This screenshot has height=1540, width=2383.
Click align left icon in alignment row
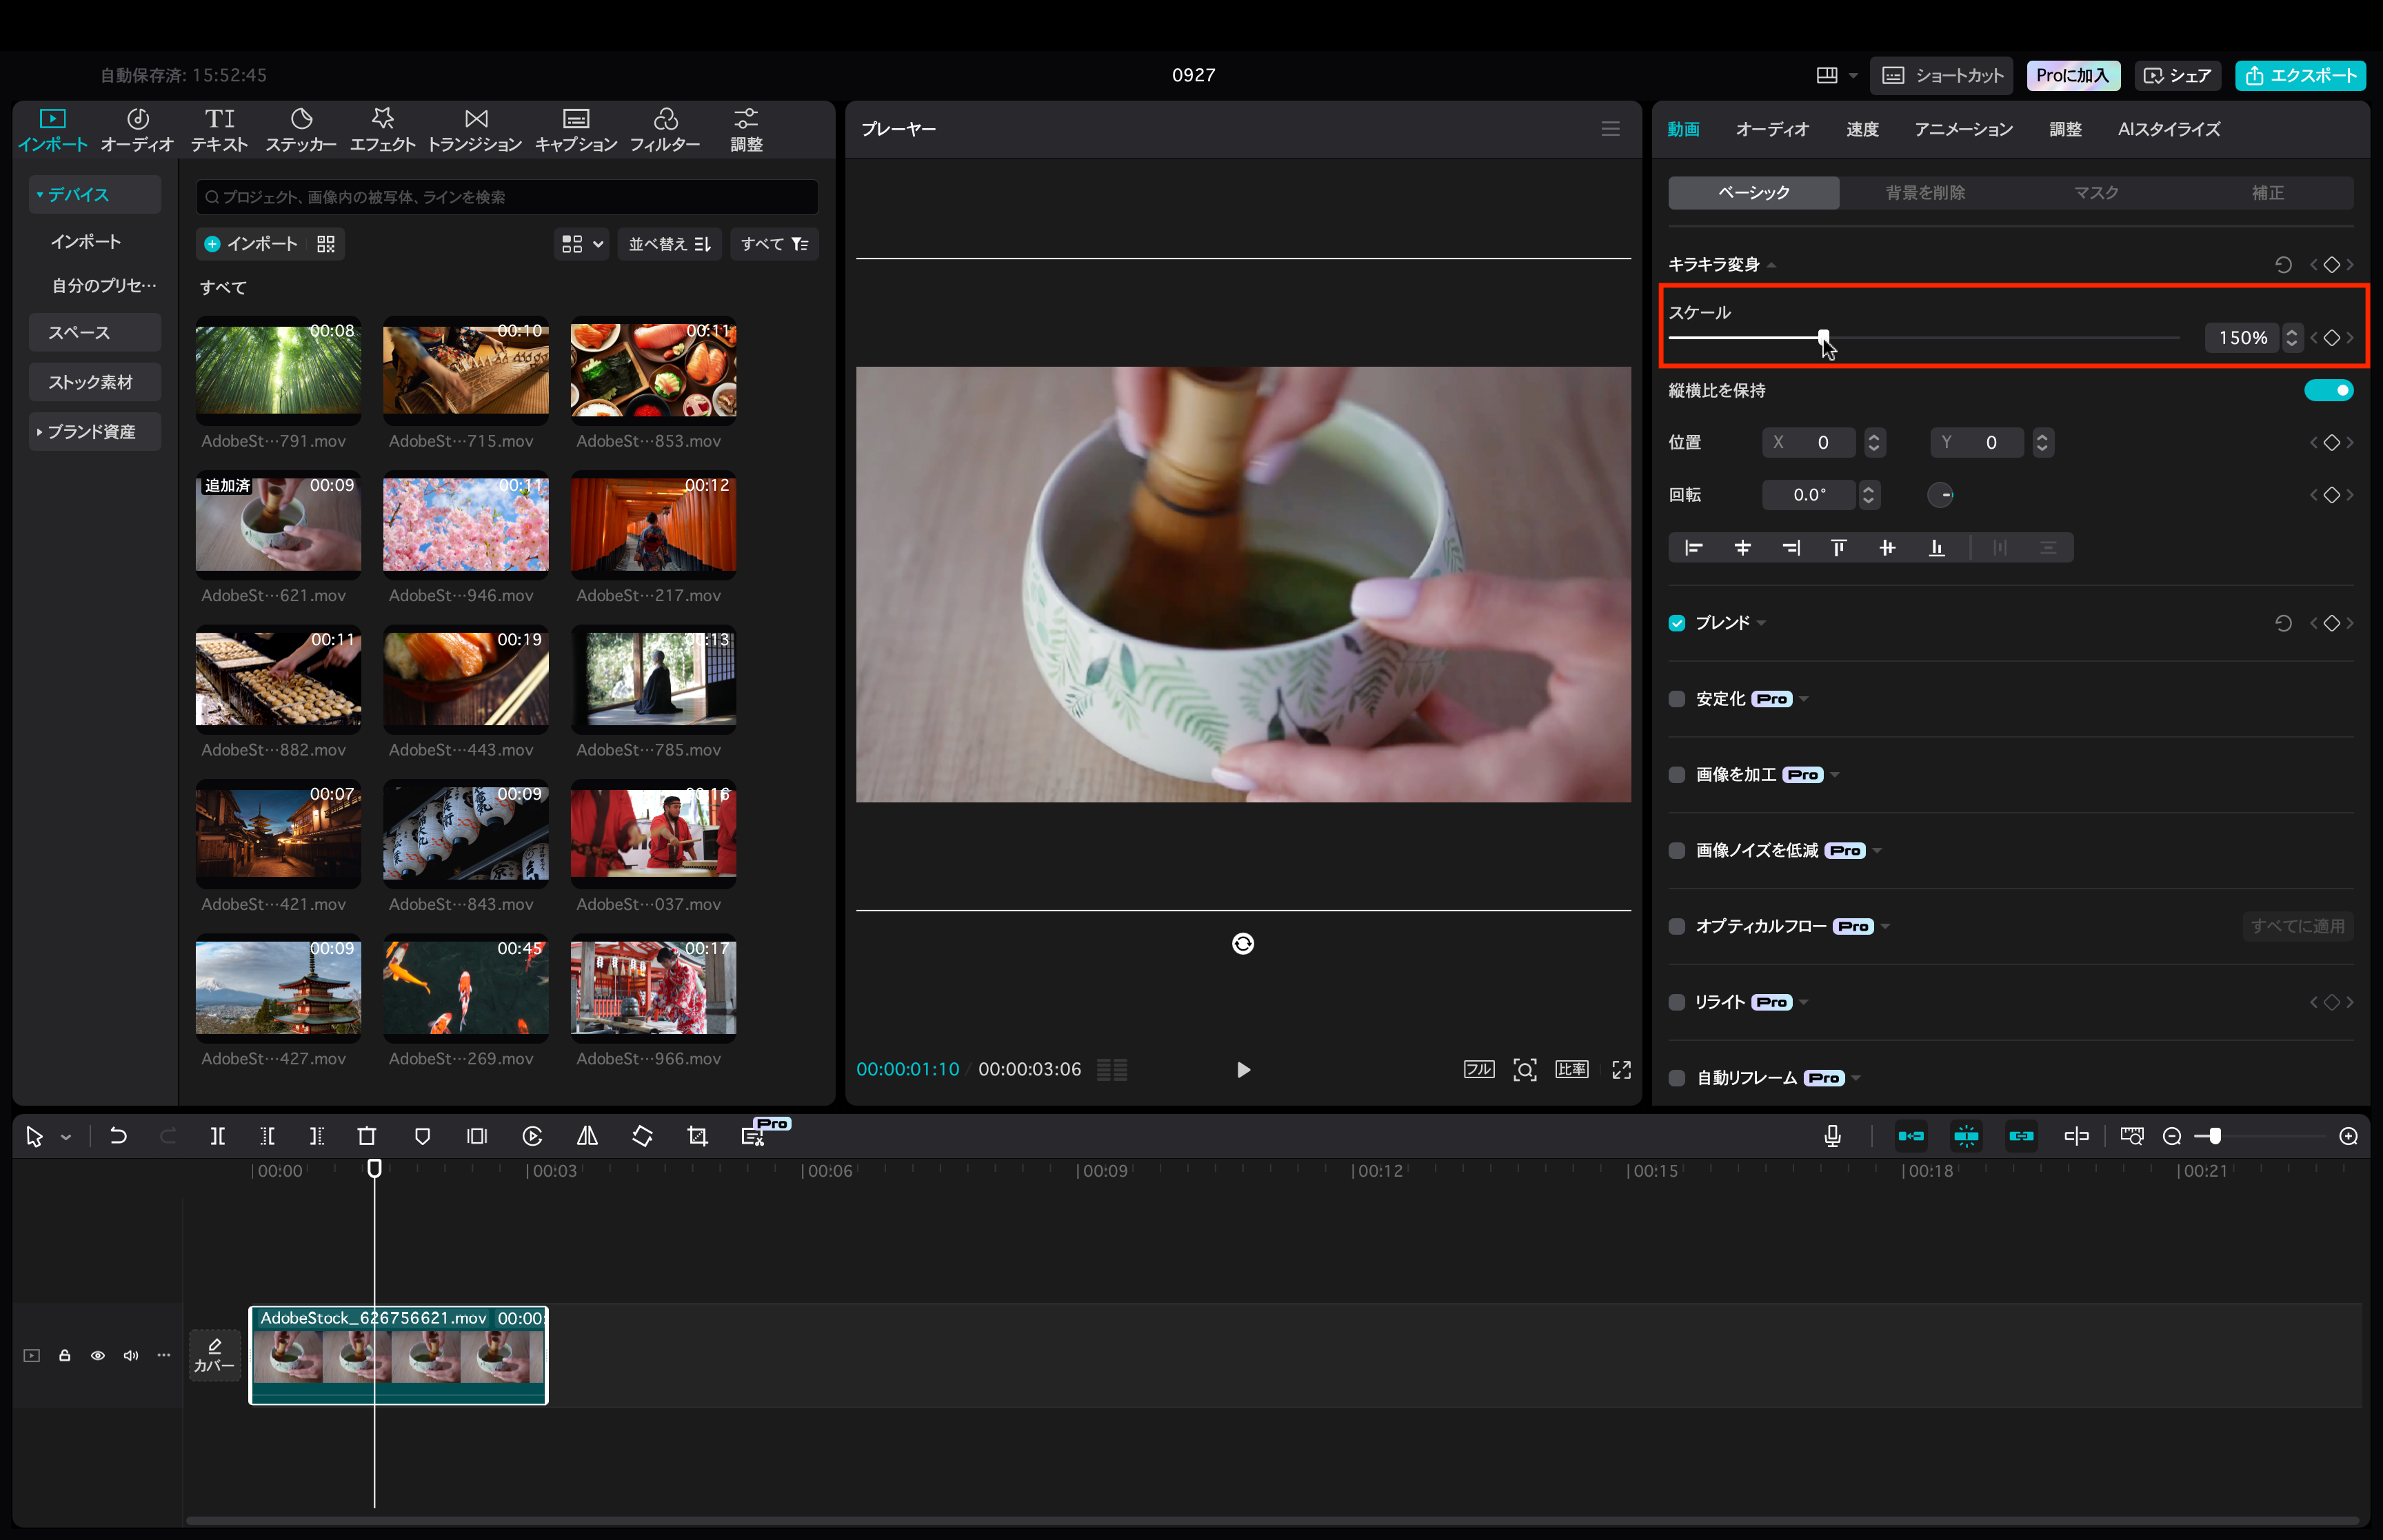pyautogui.click(x=1693, y=548)
